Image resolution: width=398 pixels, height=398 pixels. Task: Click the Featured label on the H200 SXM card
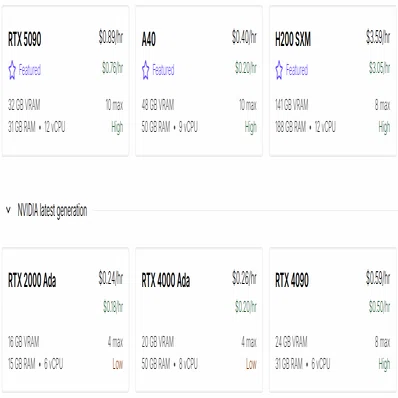pos(297,70)
